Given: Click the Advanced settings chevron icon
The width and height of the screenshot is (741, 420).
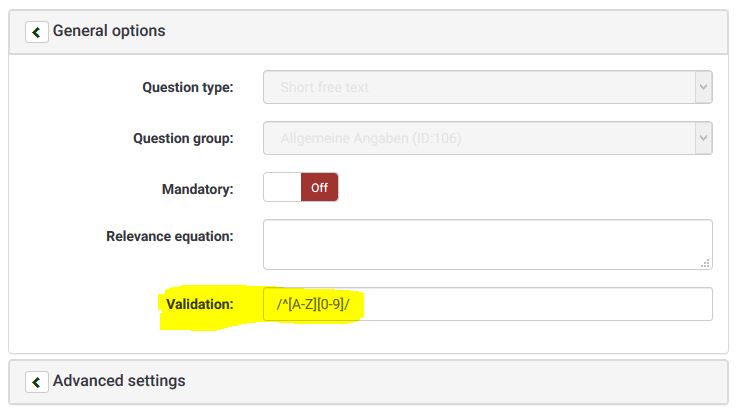Looking at the screenshot, I should coord(37,382).
